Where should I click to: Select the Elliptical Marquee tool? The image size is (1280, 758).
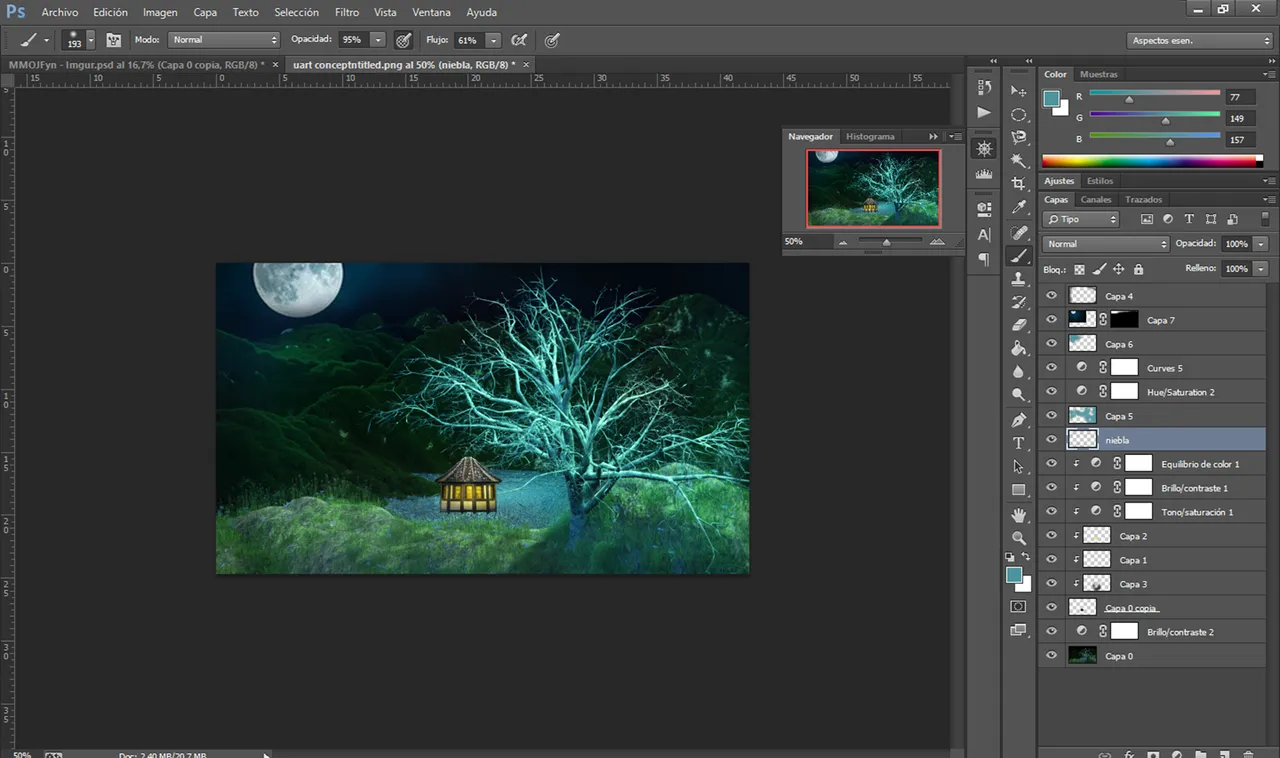(1018, 115)
